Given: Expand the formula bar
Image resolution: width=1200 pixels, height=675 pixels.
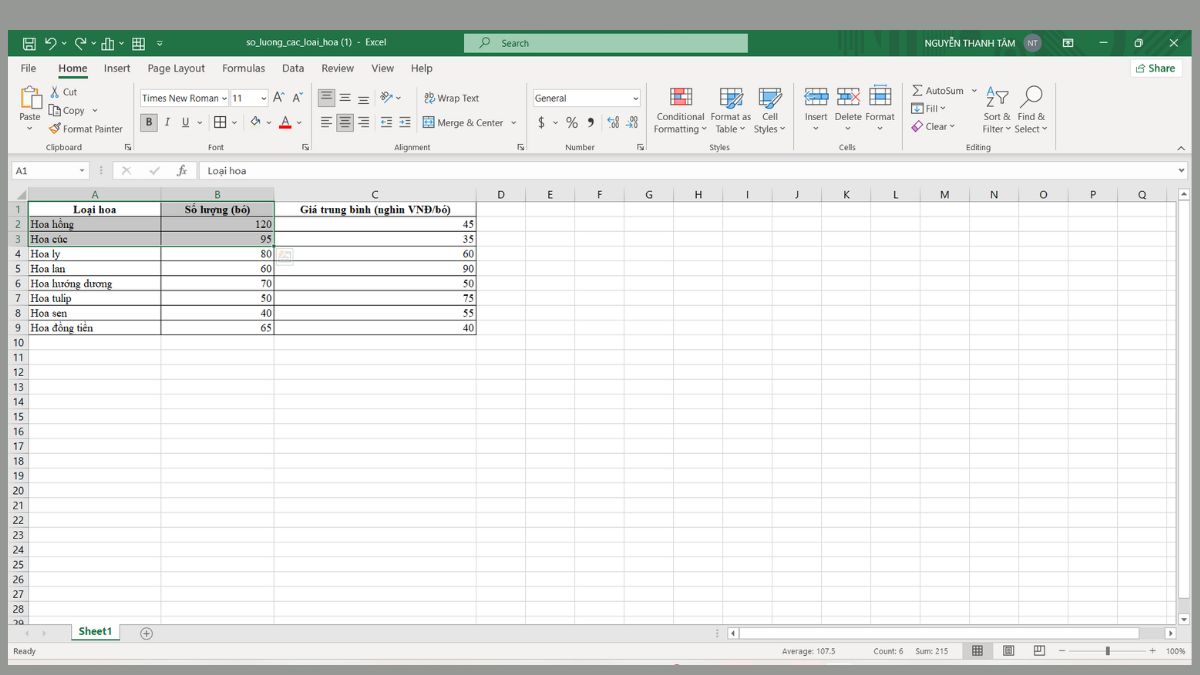Looking at the screenshot, I should coord(1183,171).
